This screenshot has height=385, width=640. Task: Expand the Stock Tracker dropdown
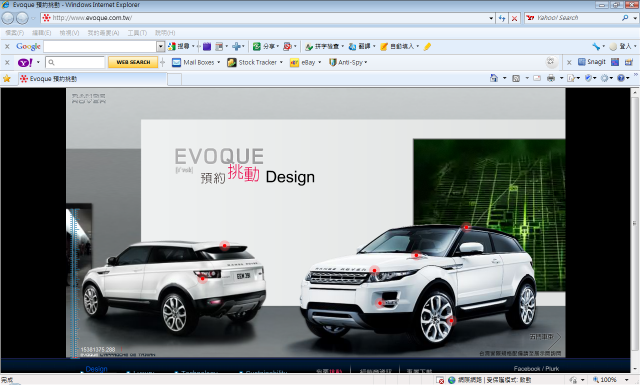[x=281, y=62]
